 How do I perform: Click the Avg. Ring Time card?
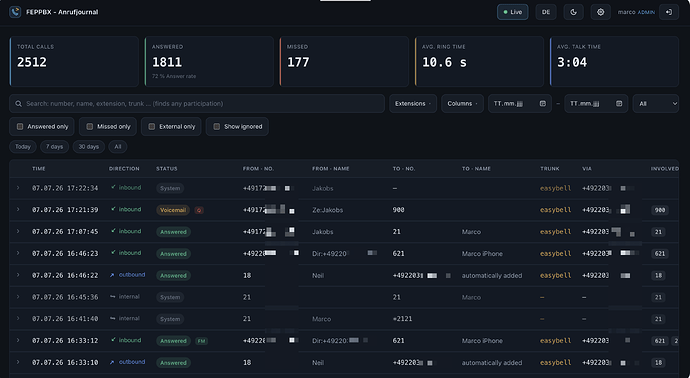[479, 62]
